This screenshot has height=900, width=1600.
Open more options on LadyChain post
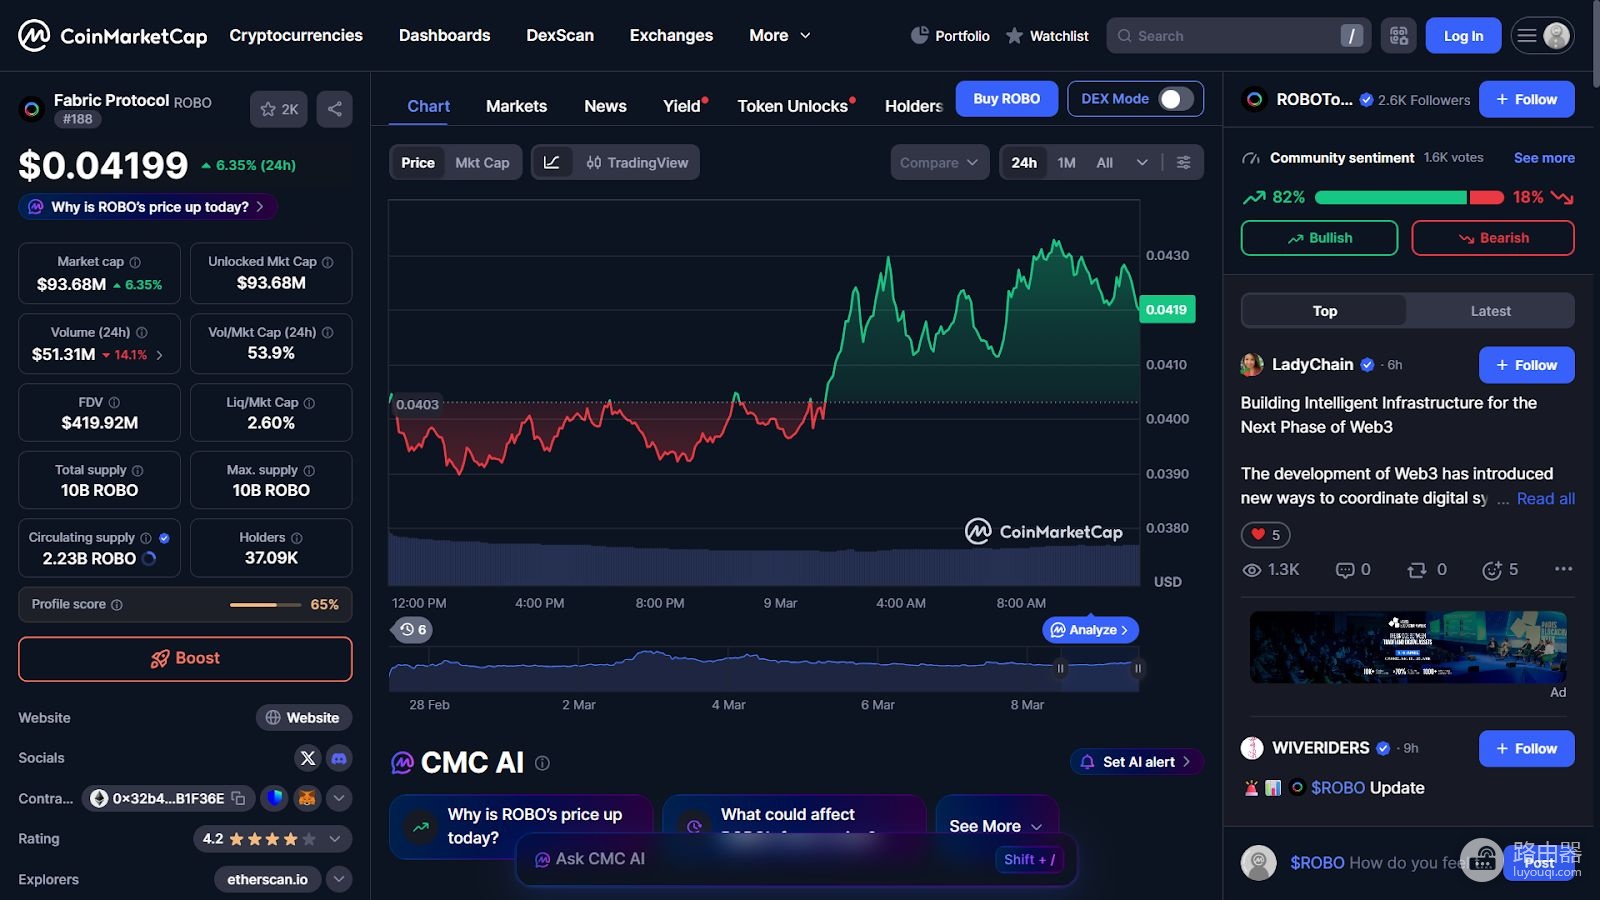(1563, 569)
